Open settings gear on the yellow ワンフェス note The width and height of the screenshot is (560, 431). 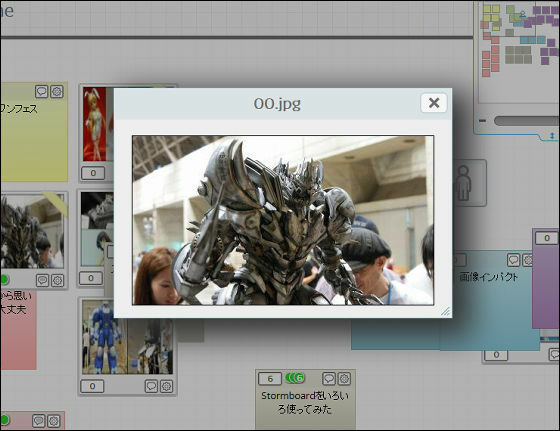(57, 91)
